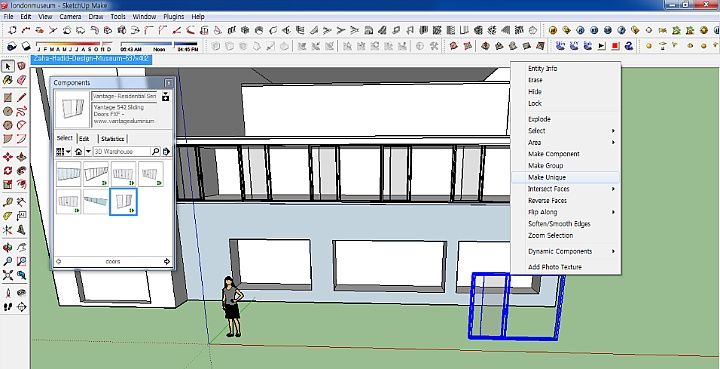Choose Make Unique from context menu

tap(566, 177)
